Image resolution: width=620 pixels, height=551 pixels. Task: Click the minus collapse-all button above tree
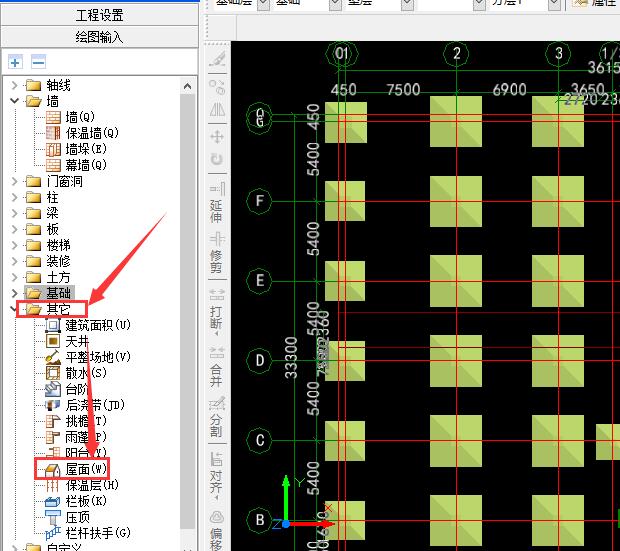[x=38, y=62]
